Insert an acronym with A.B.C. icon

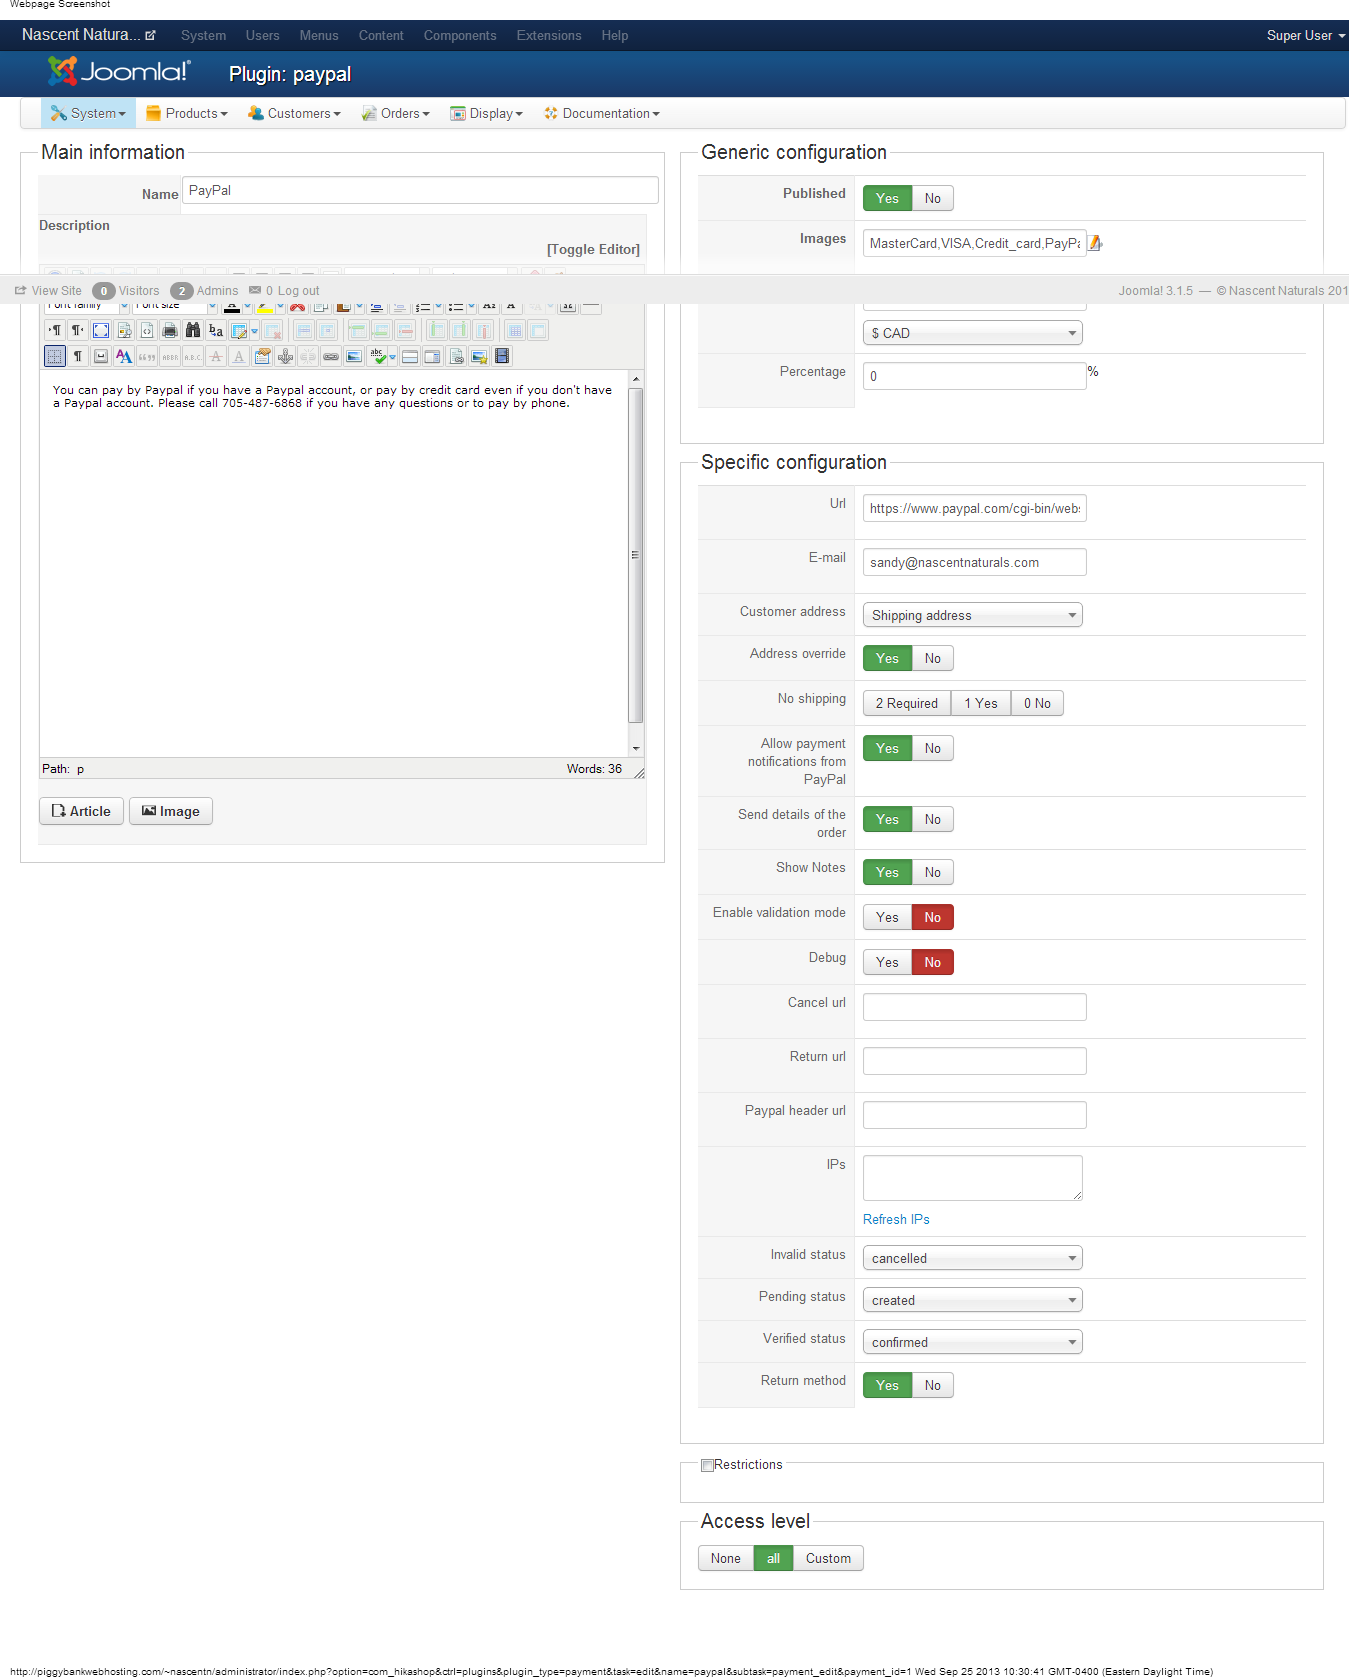[x=193, y=356]
